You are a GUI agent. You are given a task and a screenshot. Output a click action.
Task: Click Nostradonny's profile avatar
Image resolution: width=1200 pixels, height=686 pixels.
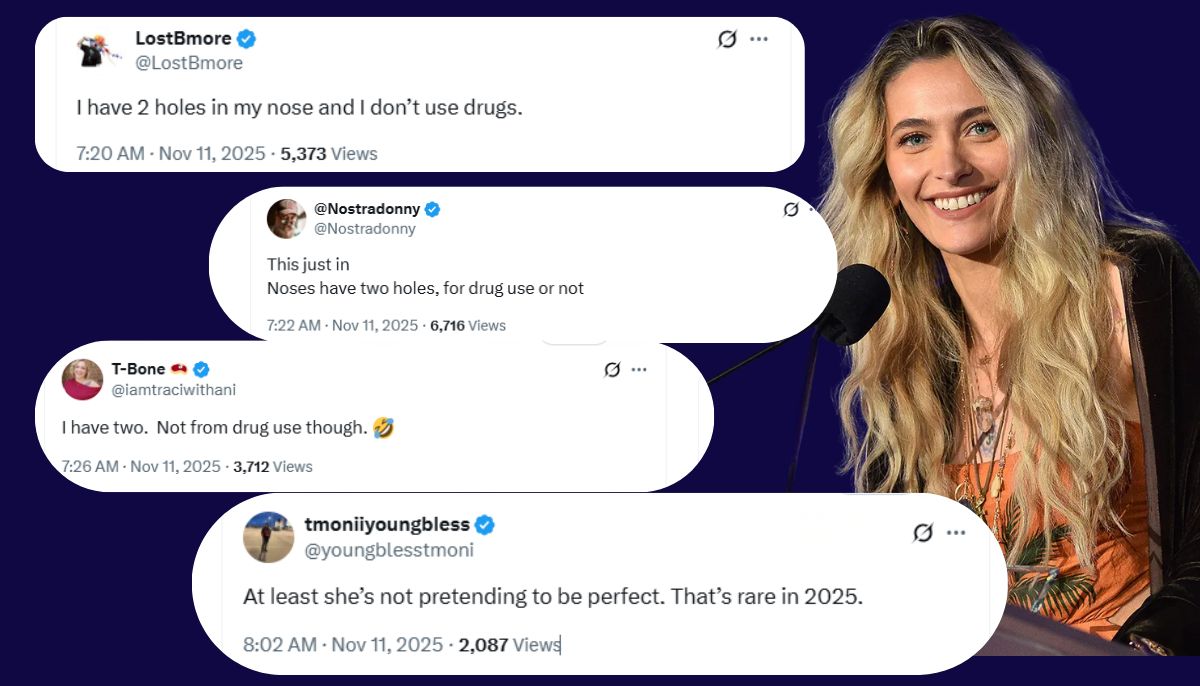click(x=286, y=218)
